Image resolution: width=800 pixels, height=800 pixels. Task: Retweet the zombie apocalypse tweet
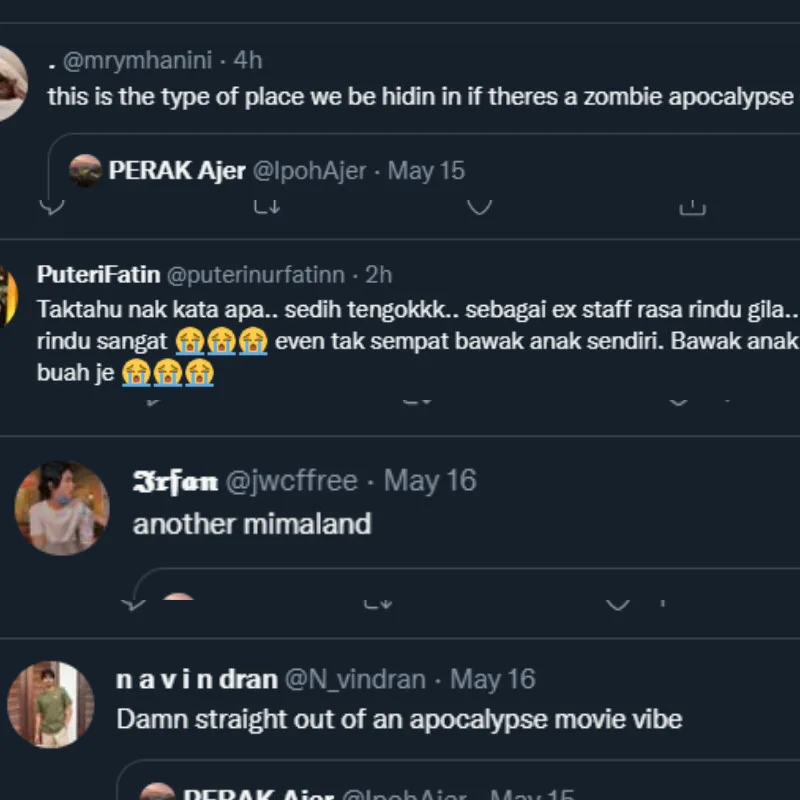(x=265, y=207)
